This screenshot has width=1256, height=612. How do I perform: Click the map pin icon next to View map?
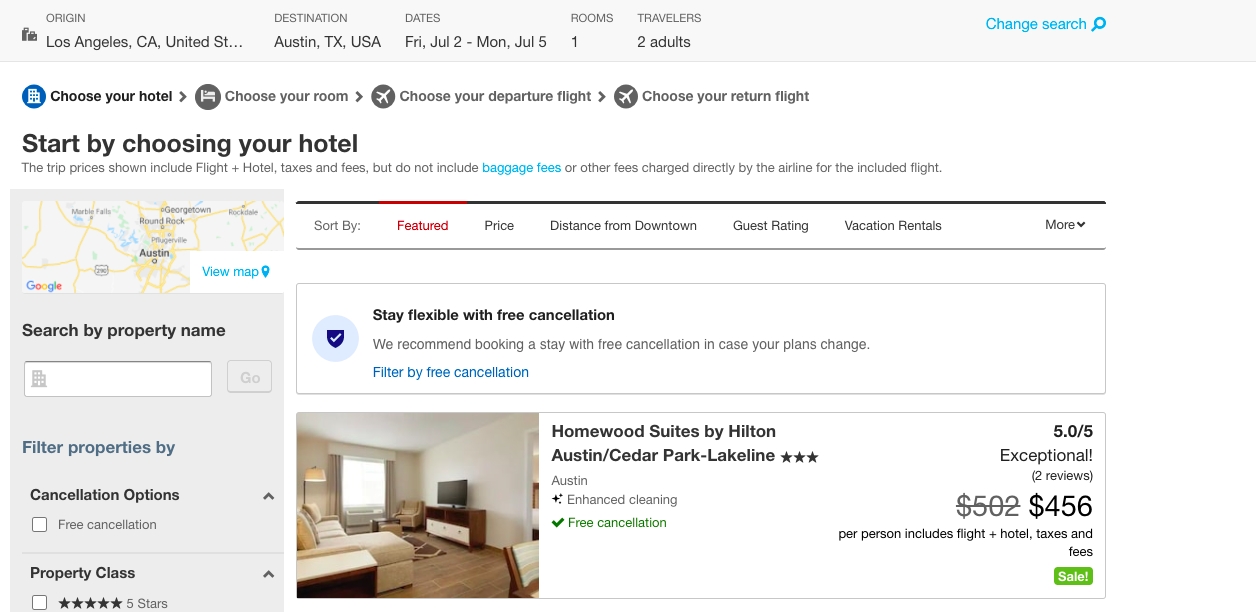coord(265,271)
